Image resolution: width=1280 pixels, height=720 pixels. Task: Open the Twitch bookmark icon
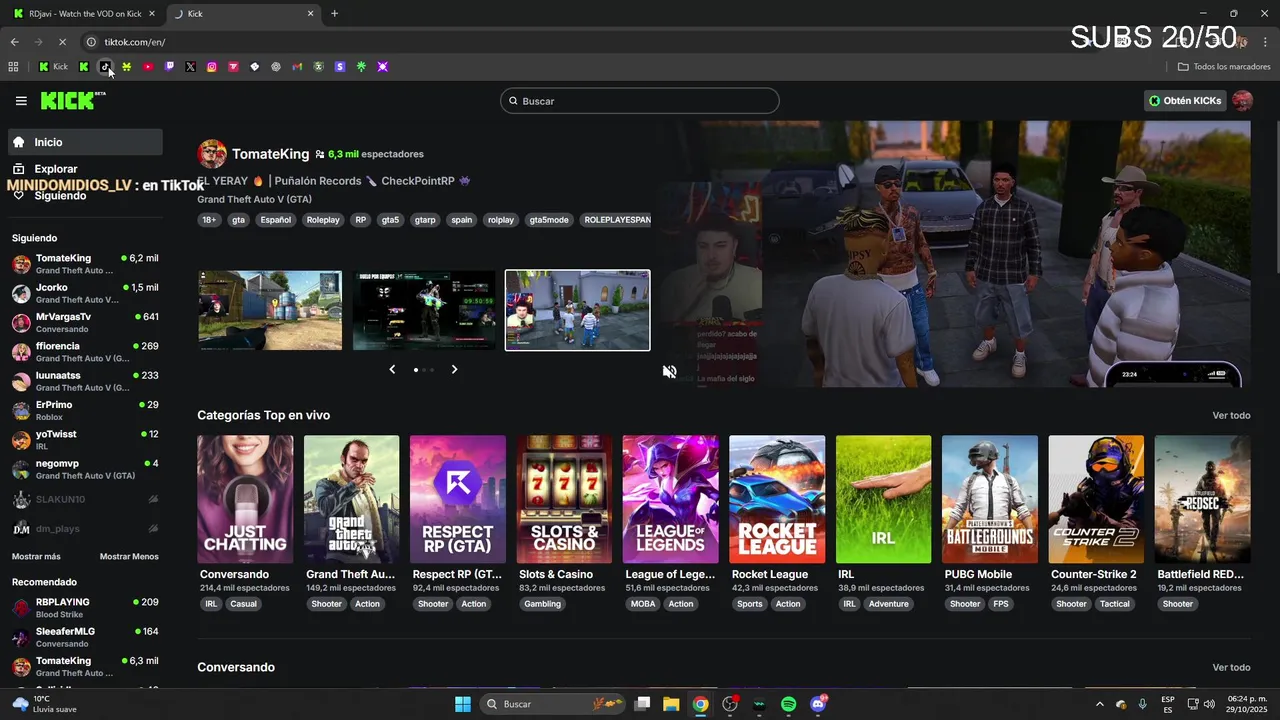169,67
